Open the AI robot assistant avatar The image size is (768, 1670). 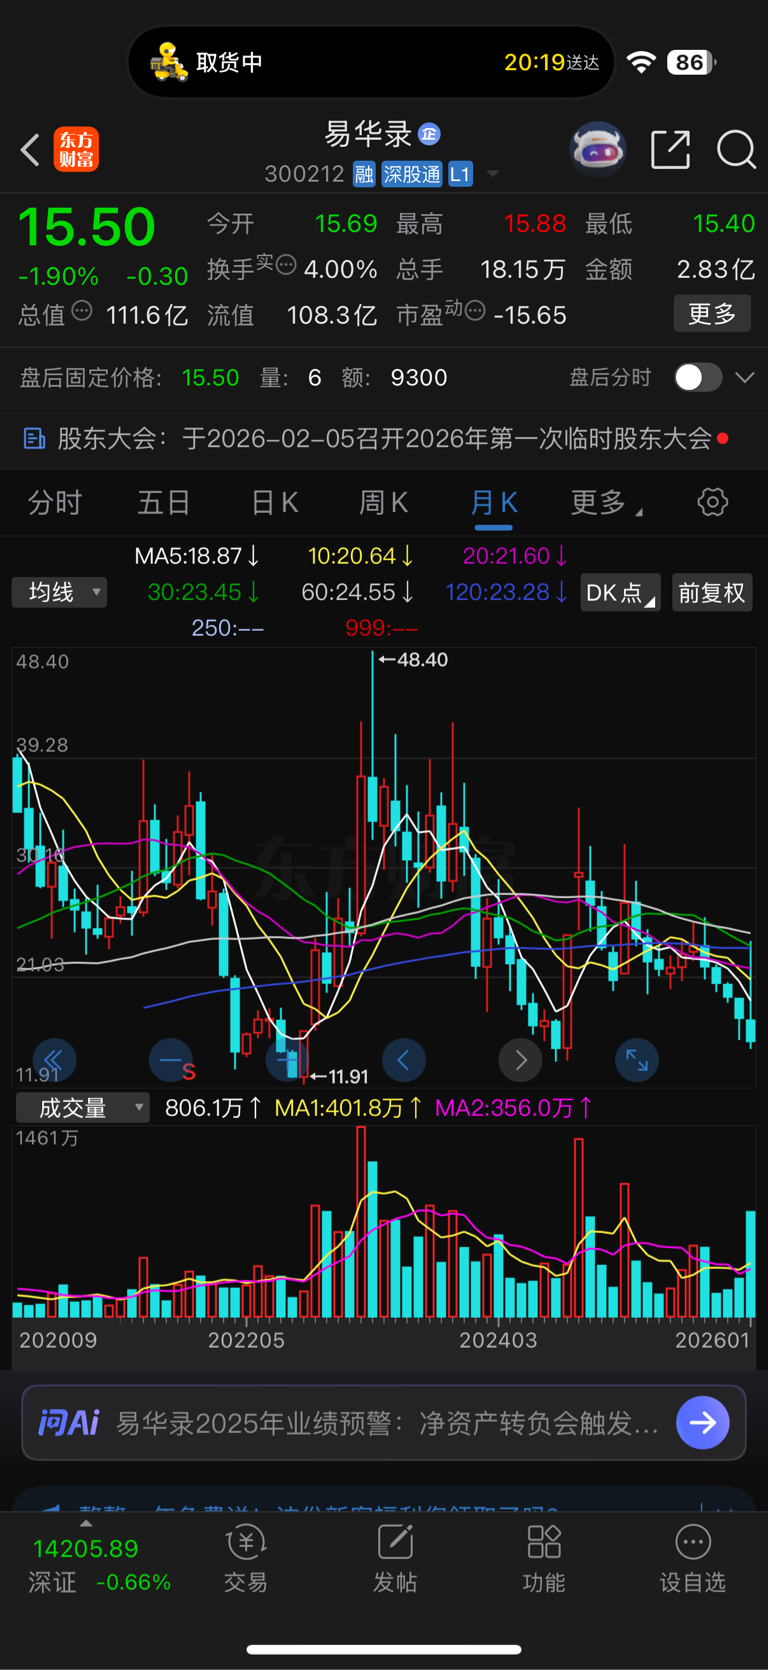[597, 150]
